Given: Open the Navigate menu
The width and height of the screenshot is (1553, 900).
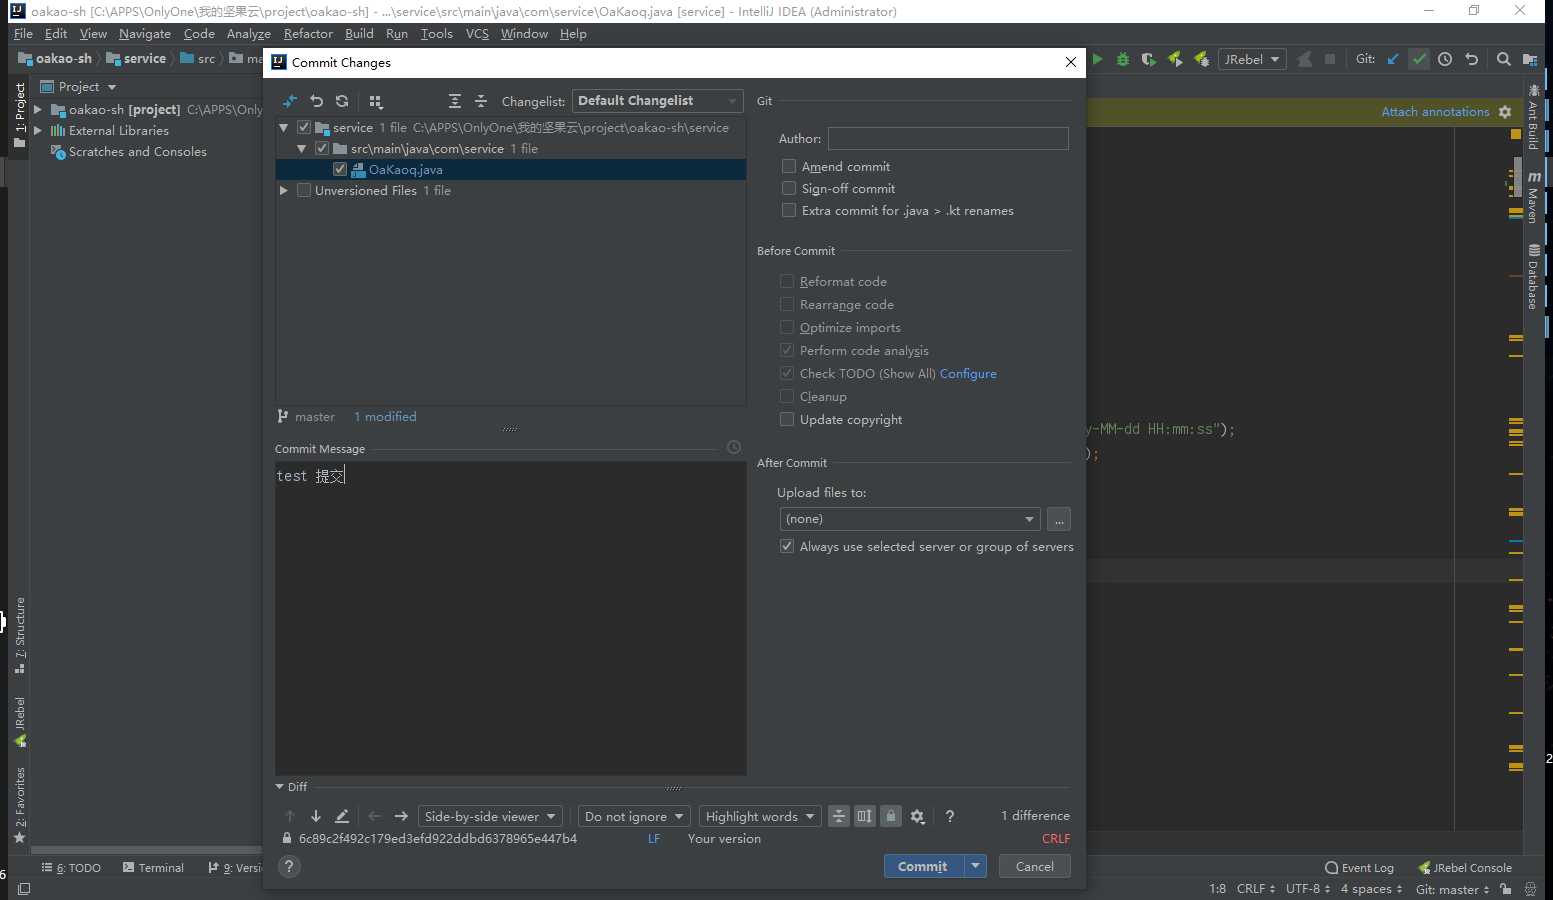Looking at the screenshot, I should pos(145,34).
